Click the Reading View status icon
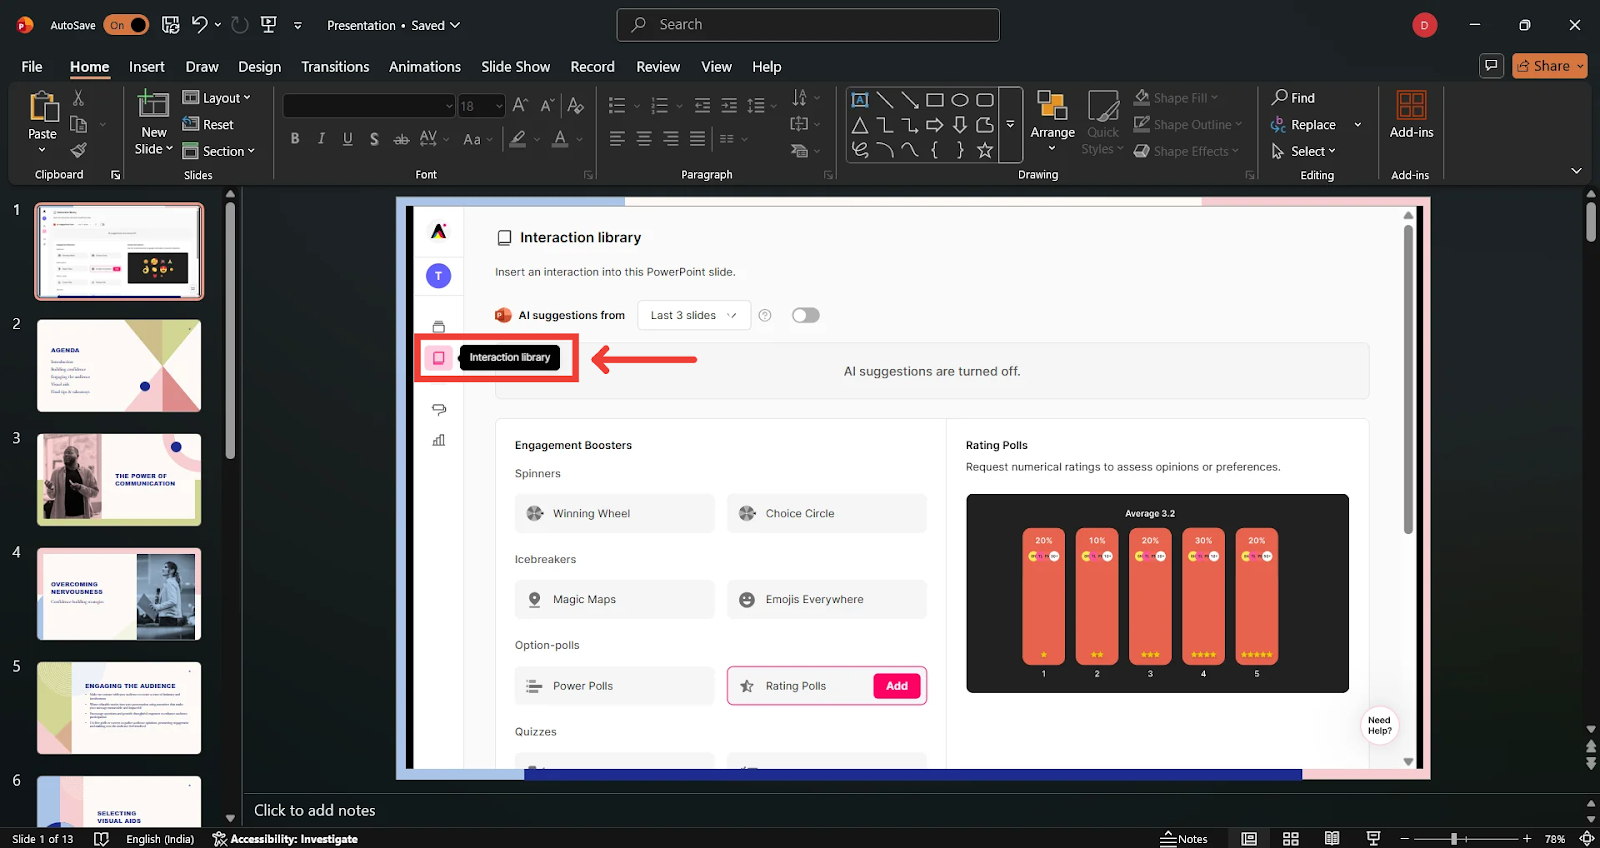This screenshot has width=1600, height=848. click(x=1332, y=839)
